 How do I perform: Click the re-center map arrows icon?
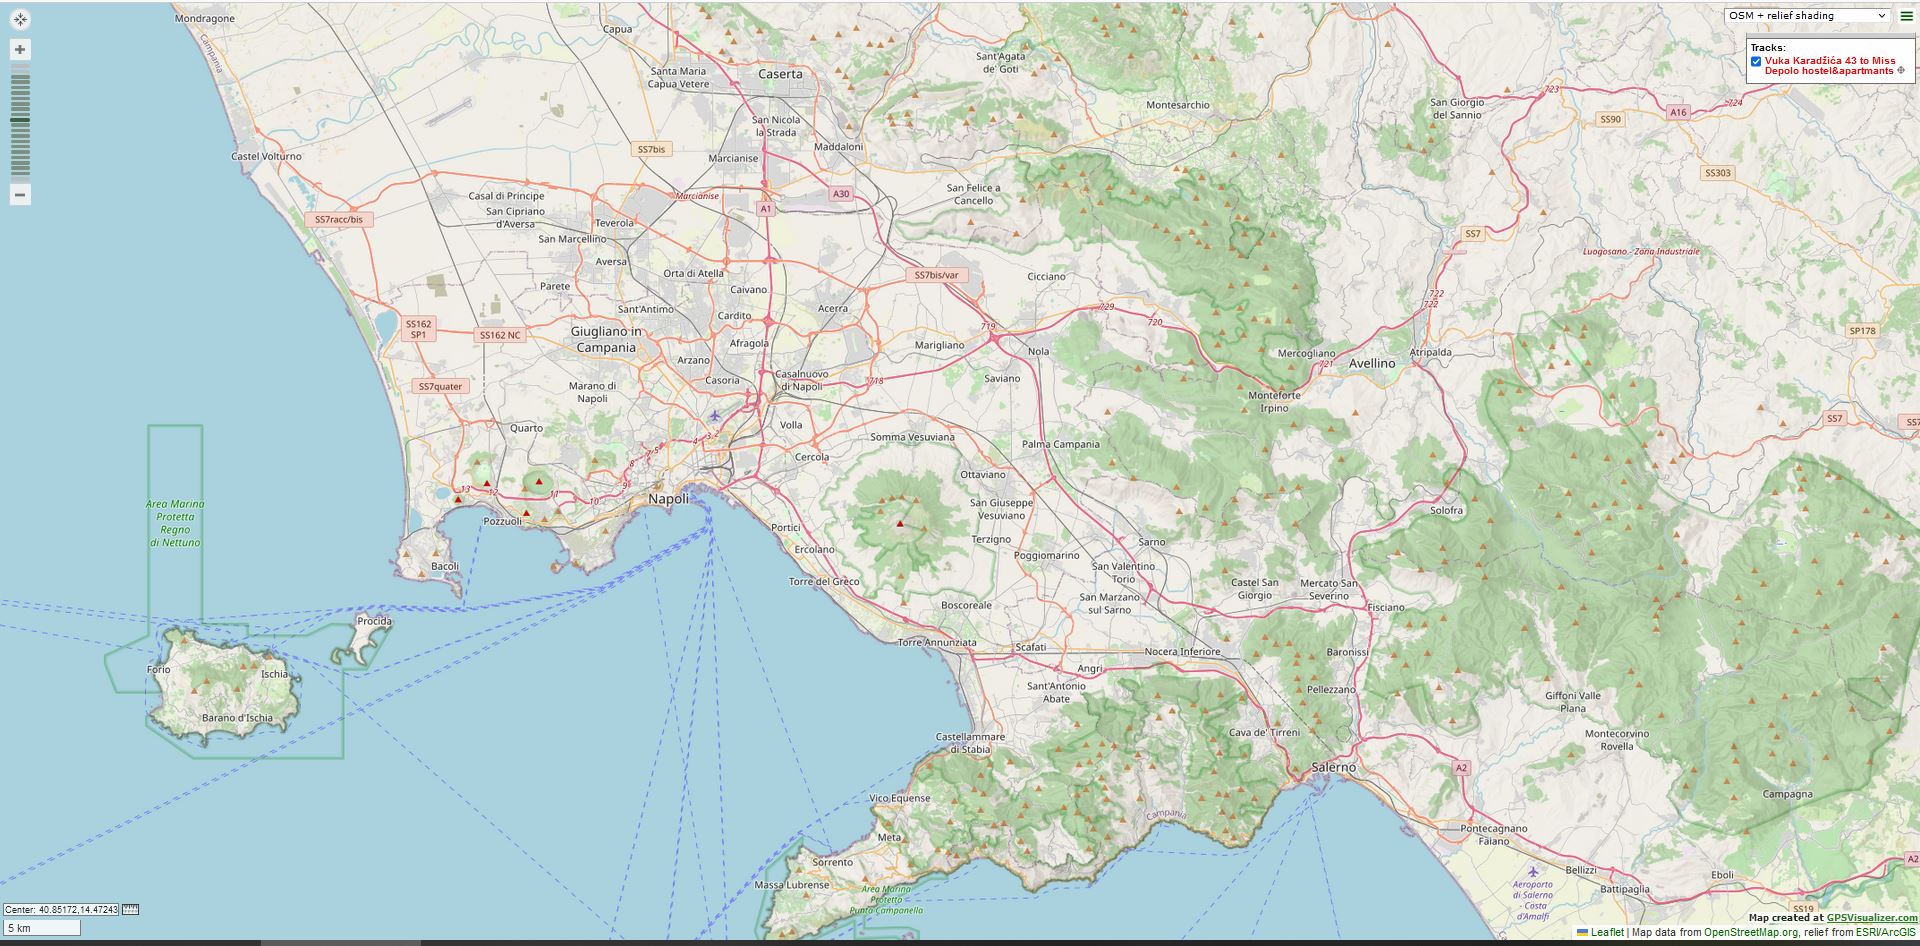(x=20, y=19)
